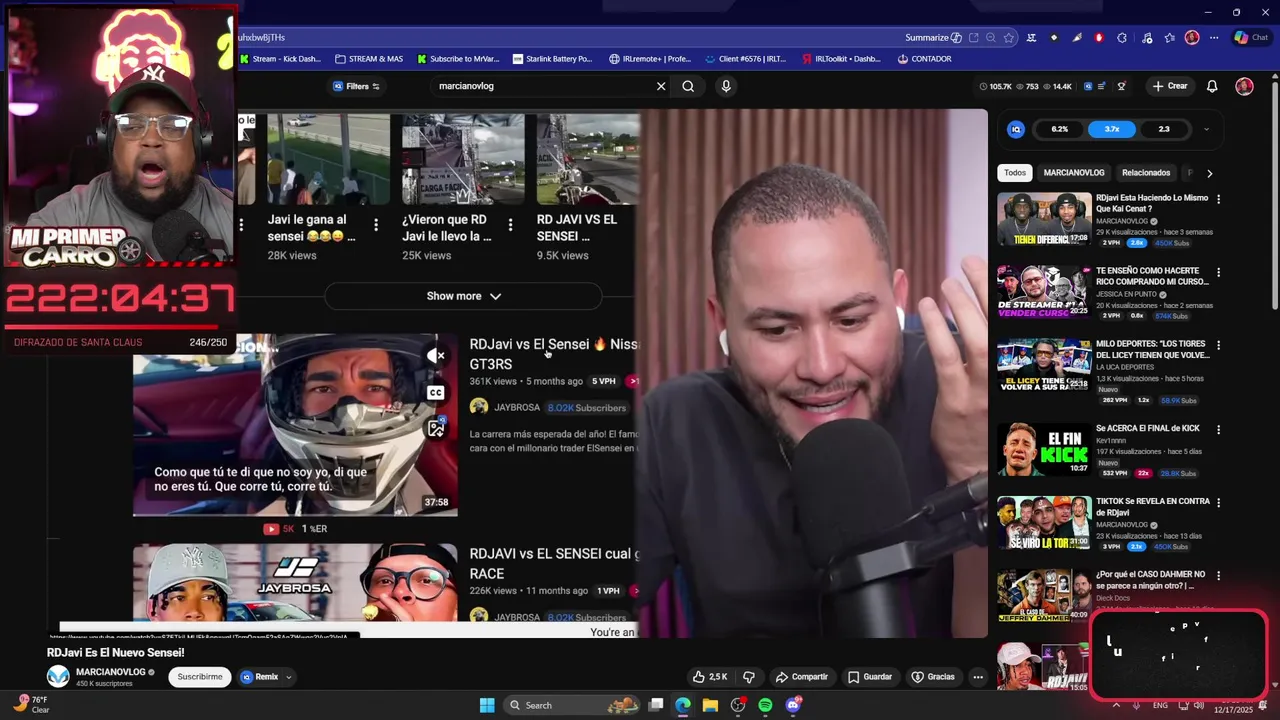Open menu for 'RDJavi Esta Haciendo Lo Mismo' video
The height and width of the screenshot is (720, 1280).
pyautogui.click(x=1218, y=199)
